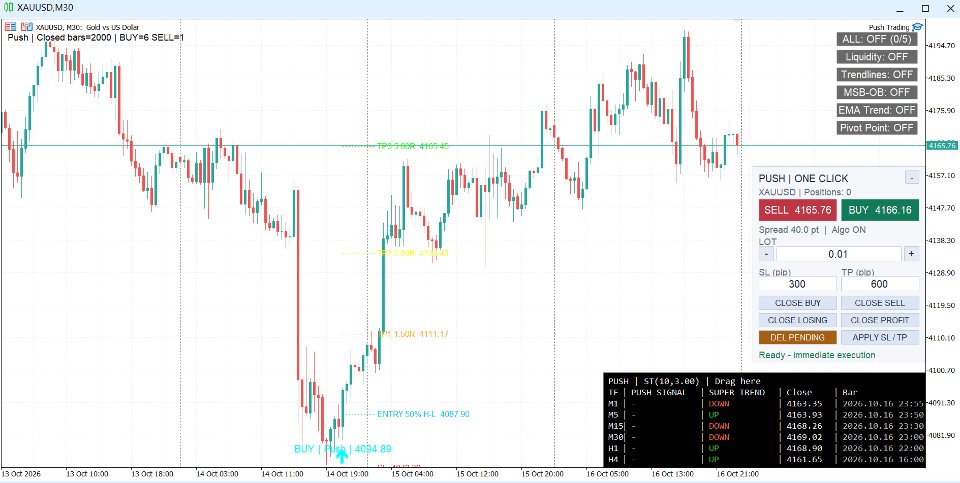Enable the MSB-OB toggle

[x=877, y=92]
